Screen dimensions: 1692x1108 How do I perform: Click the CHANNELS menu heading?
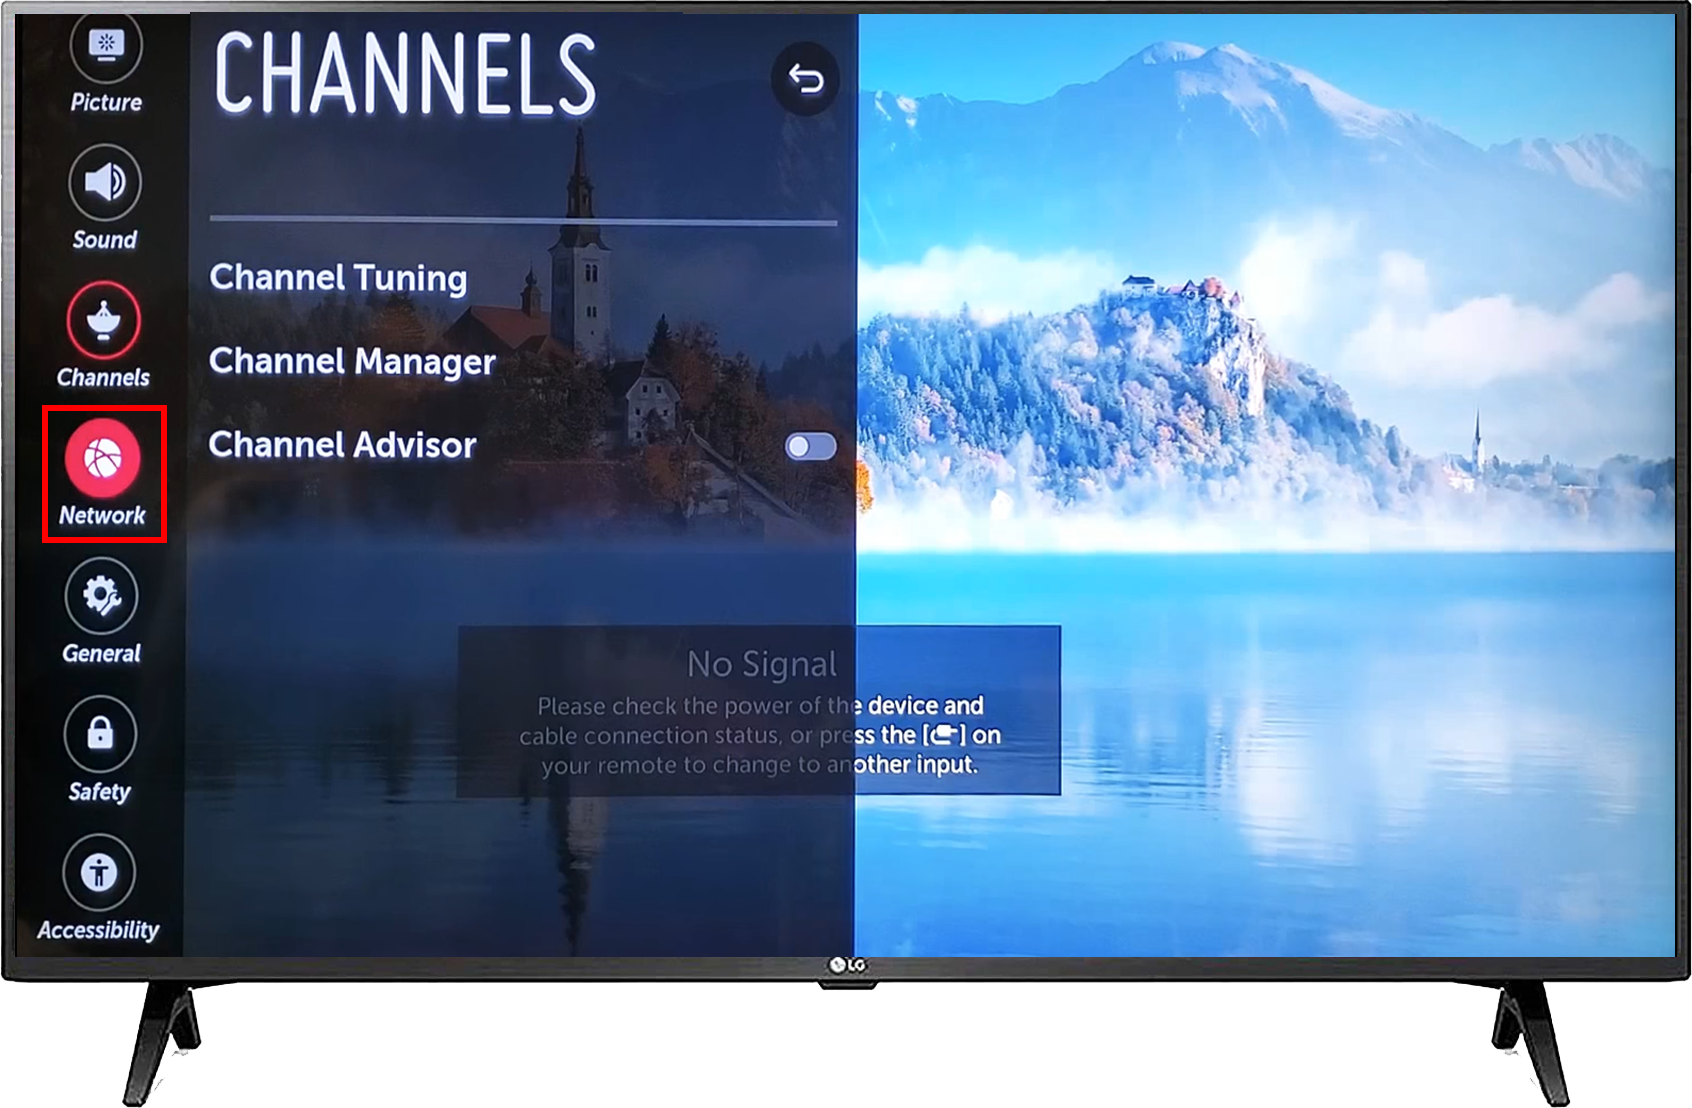(x=405, y=74)
